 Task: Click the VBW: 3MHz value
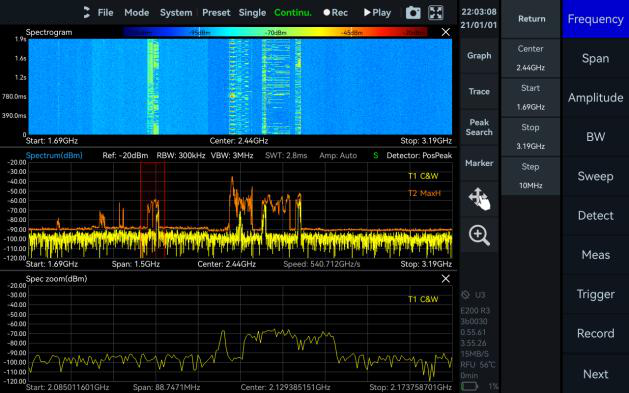pyautogui.click(x=232, y=156)
